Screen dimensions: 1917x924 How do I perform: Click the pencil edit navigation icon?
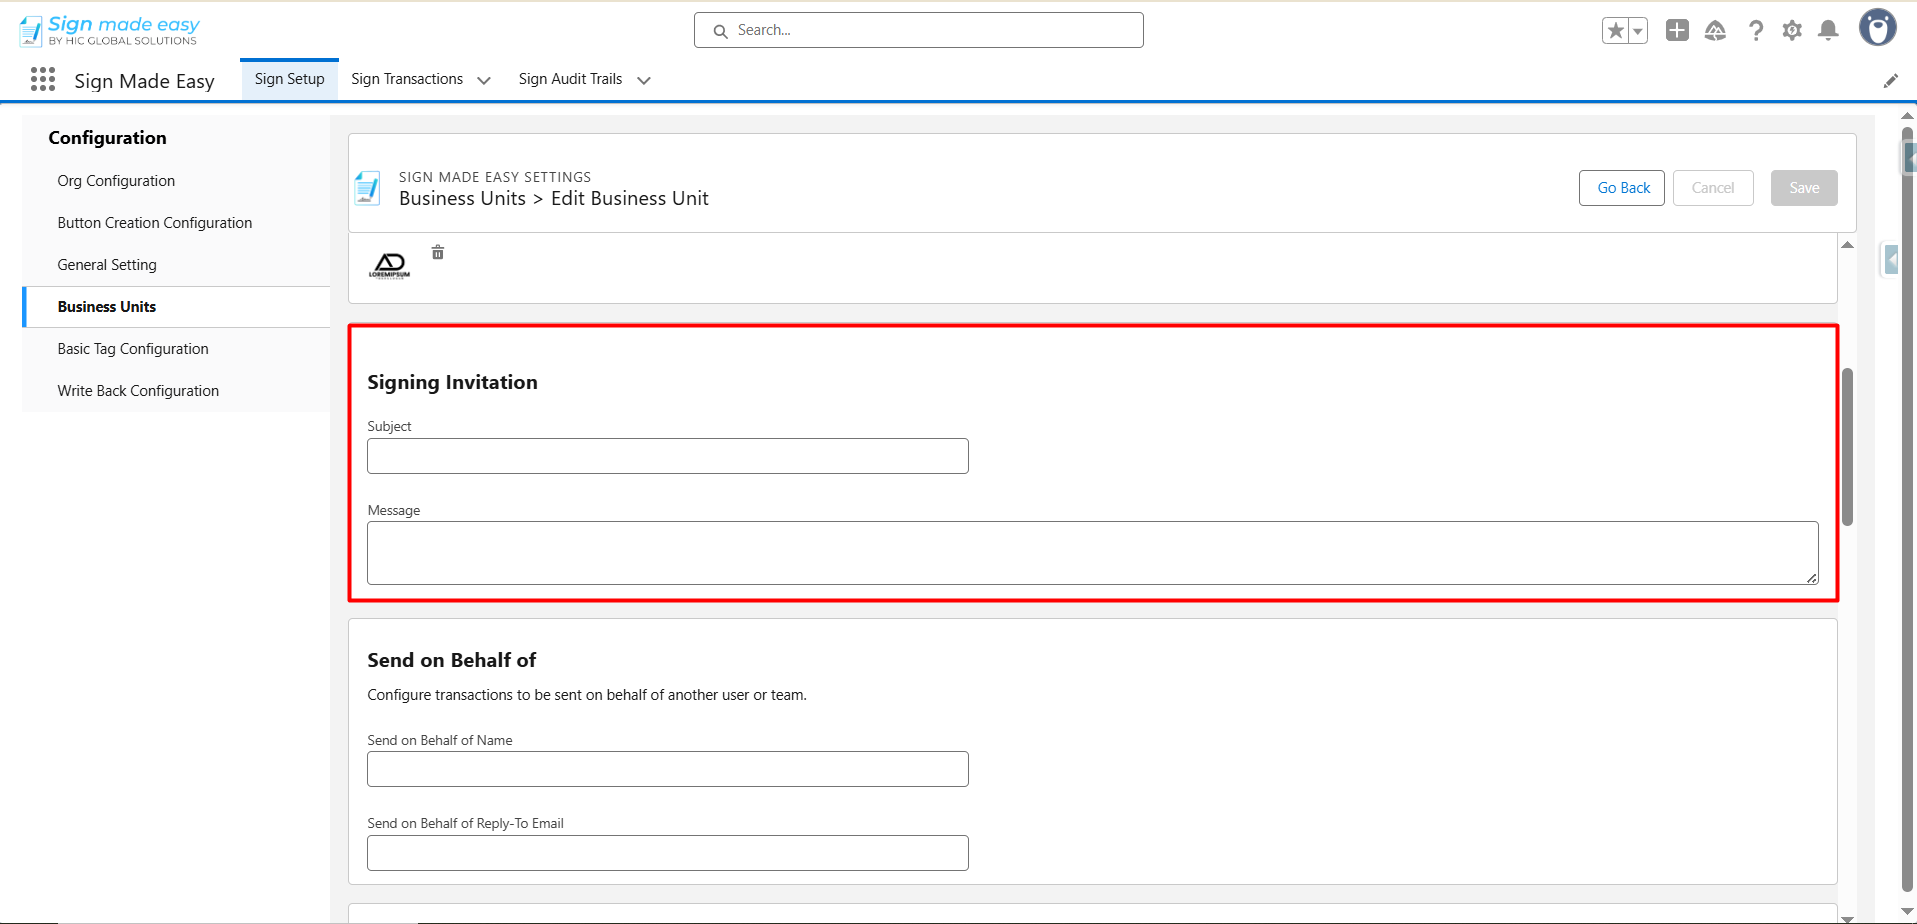pyautogui.click(x=1890, y=81)
